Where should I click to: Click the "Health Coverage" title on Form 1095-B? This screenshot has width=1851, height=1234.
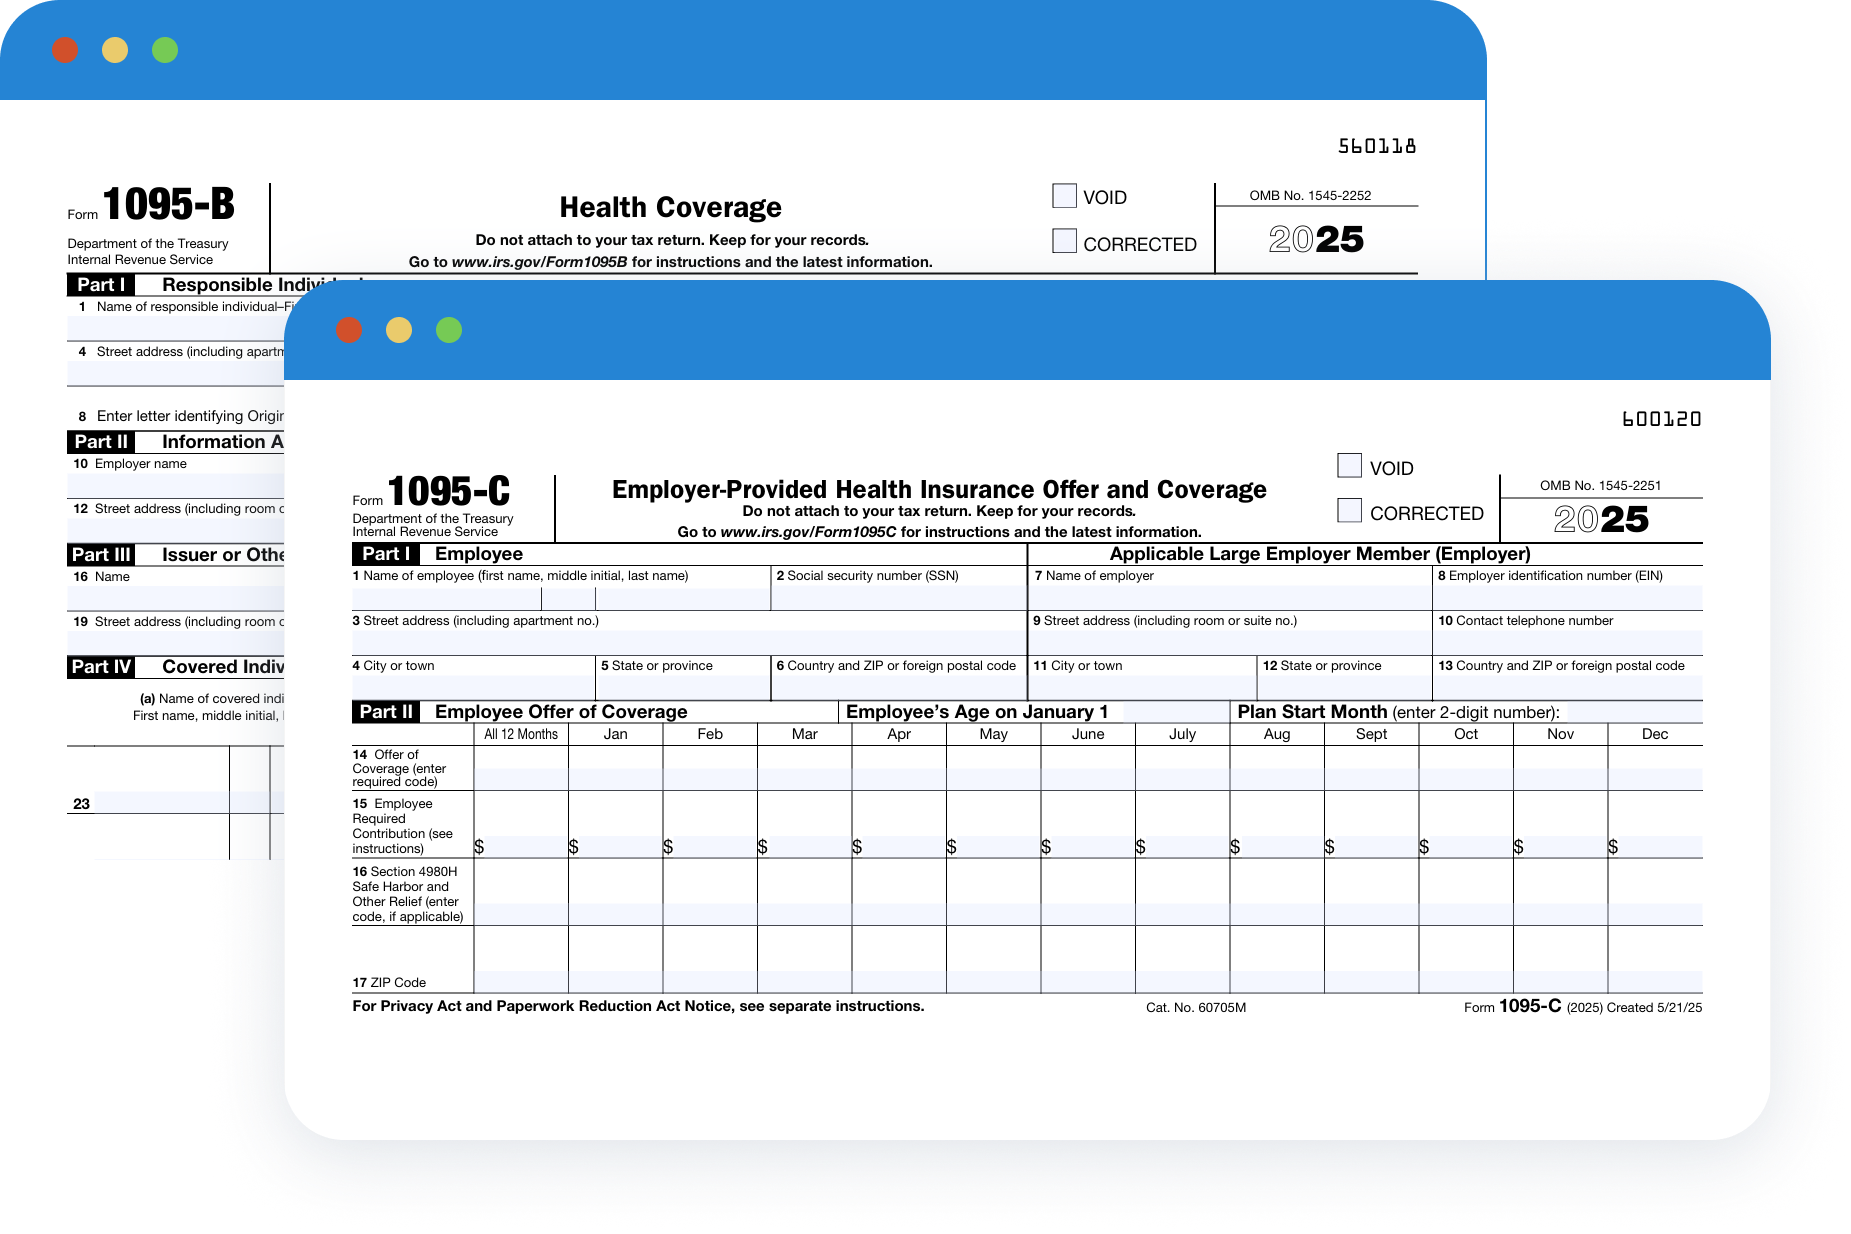coord(670,207)
